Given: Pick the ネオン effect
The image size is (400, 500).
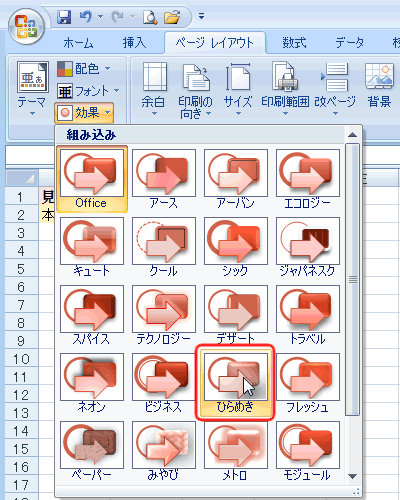Looking at the screenshot, I should point(92,383).
